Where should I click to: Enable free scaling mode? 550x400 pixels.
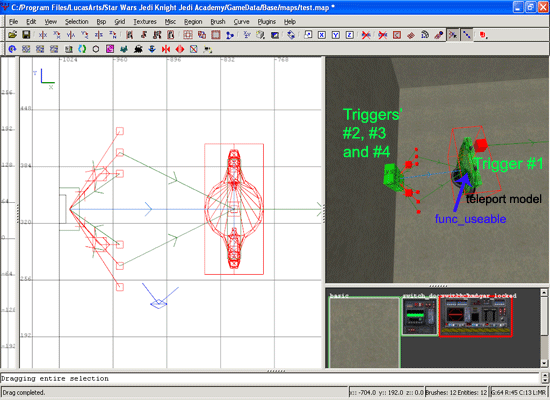(x=308, y=35)
